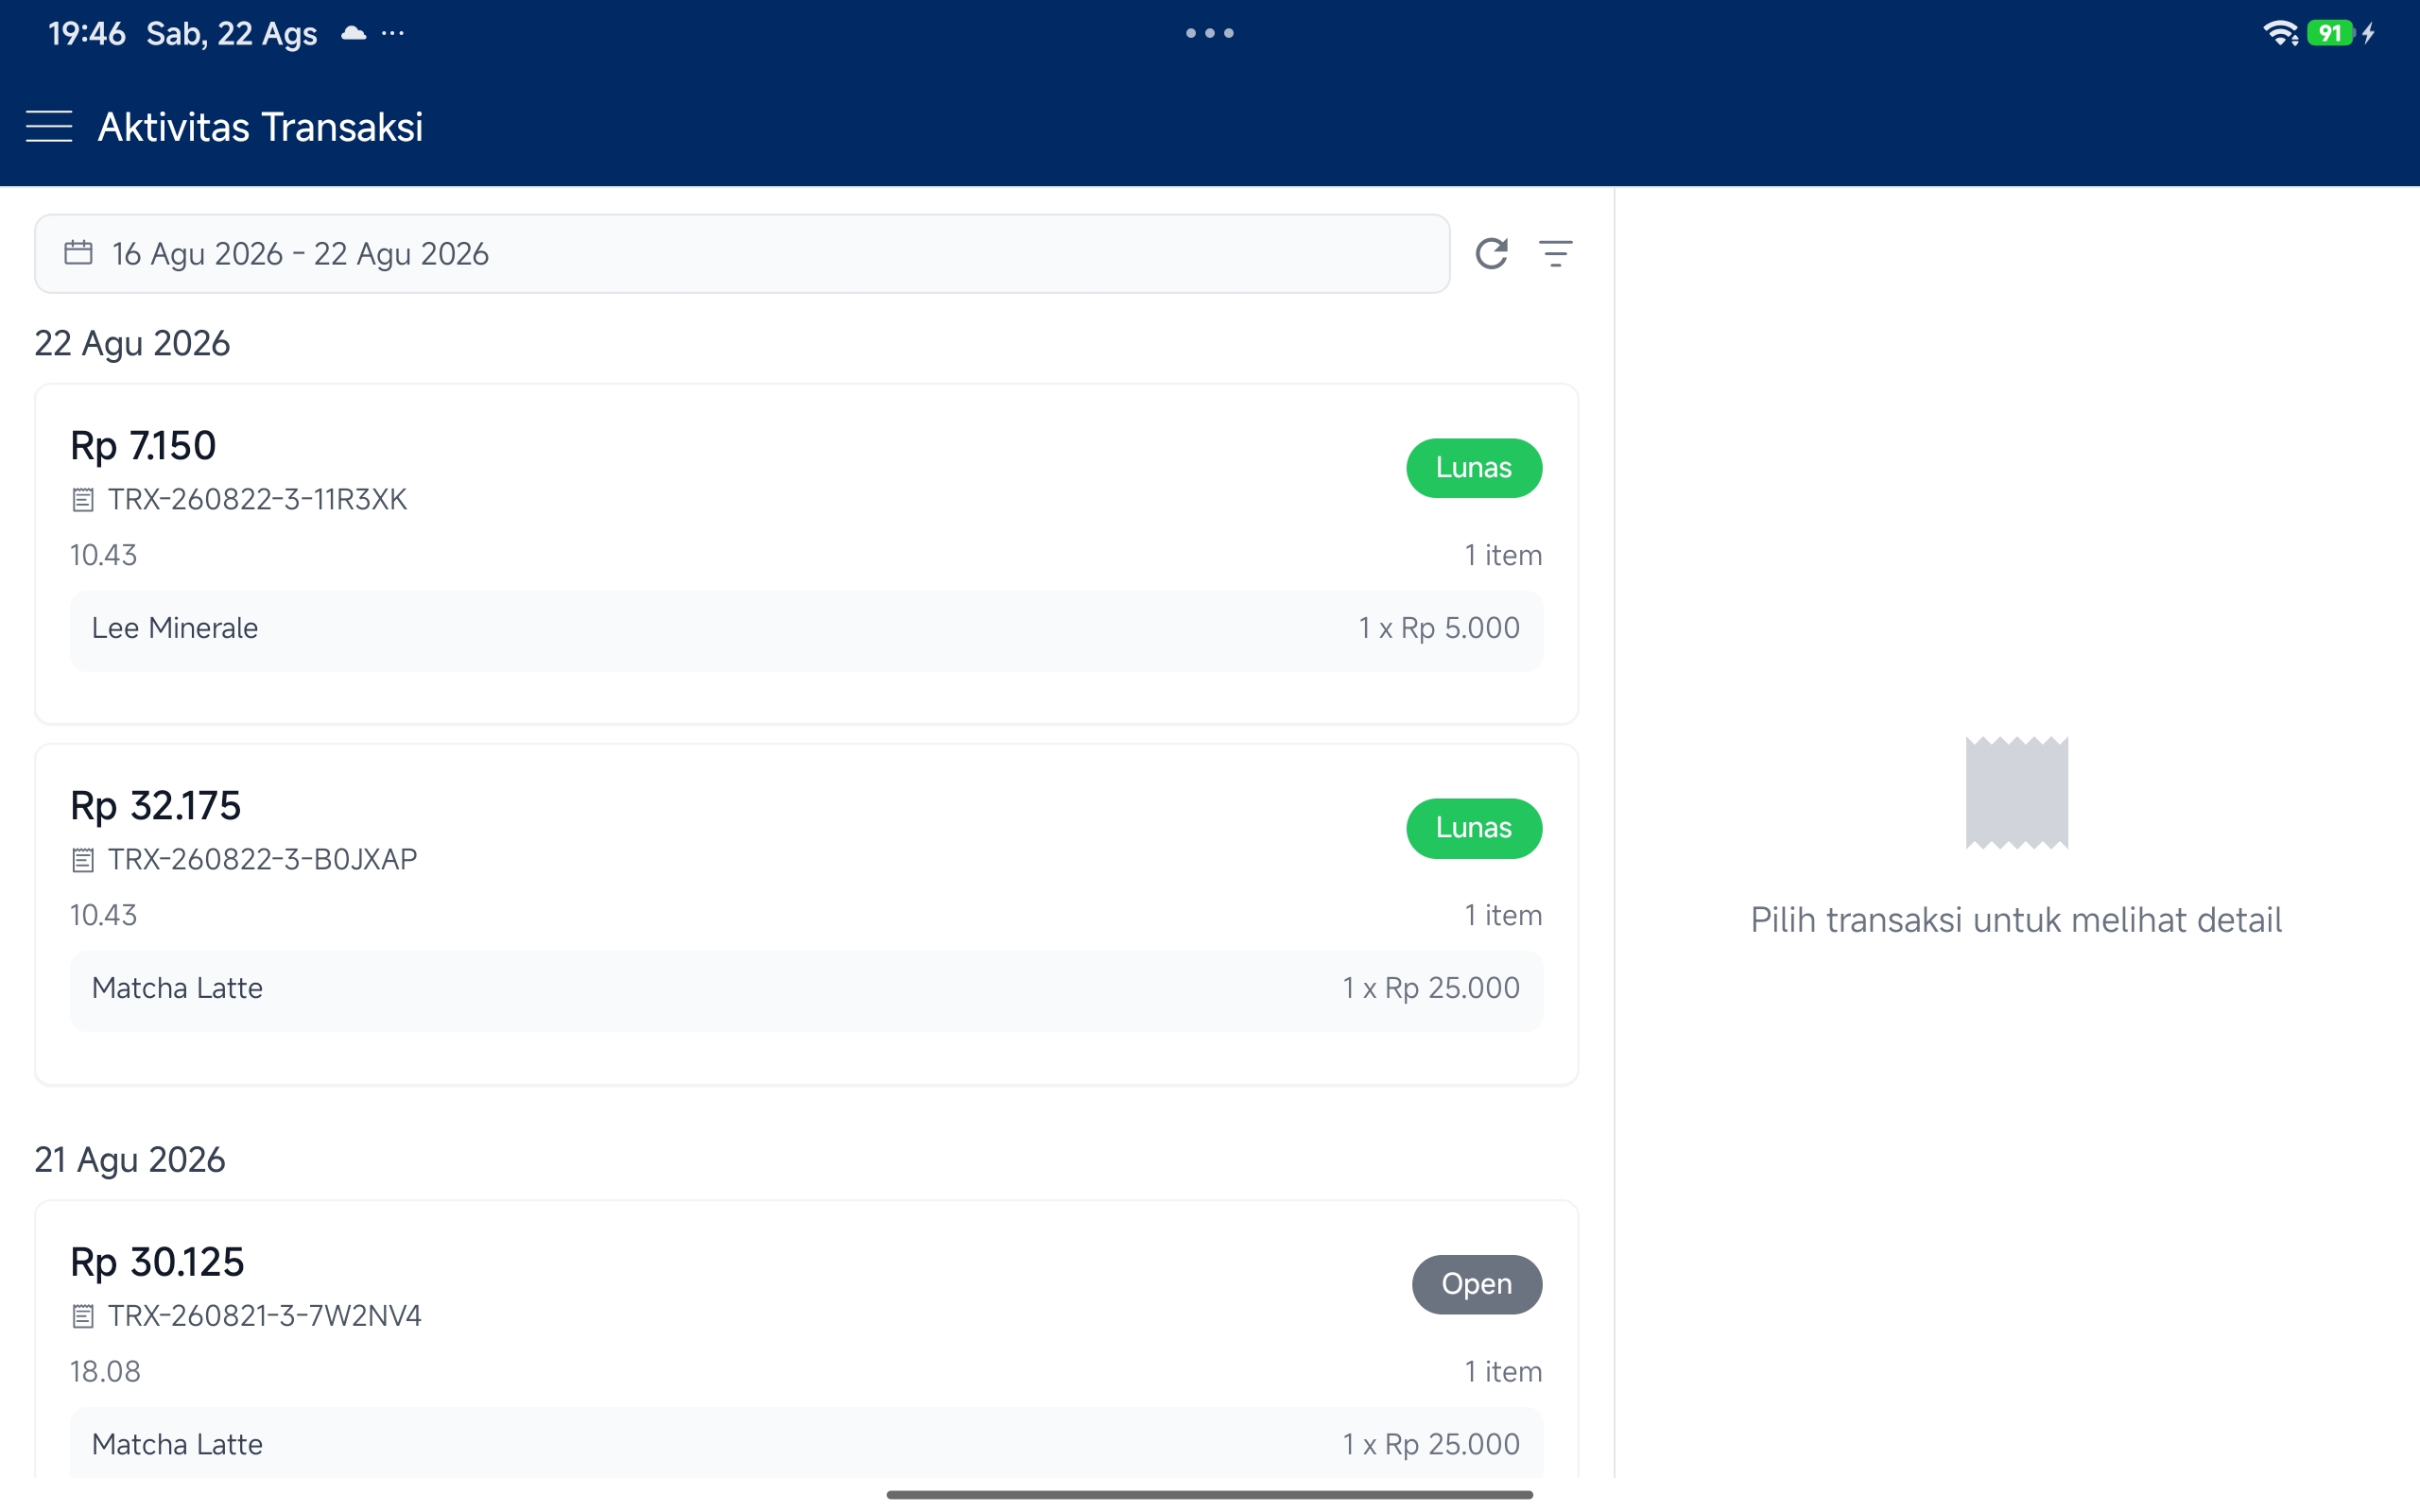Tap the Wi-Fi status icon
This screenshot has width=2420, height=1512.
[x=2281, y=33]
